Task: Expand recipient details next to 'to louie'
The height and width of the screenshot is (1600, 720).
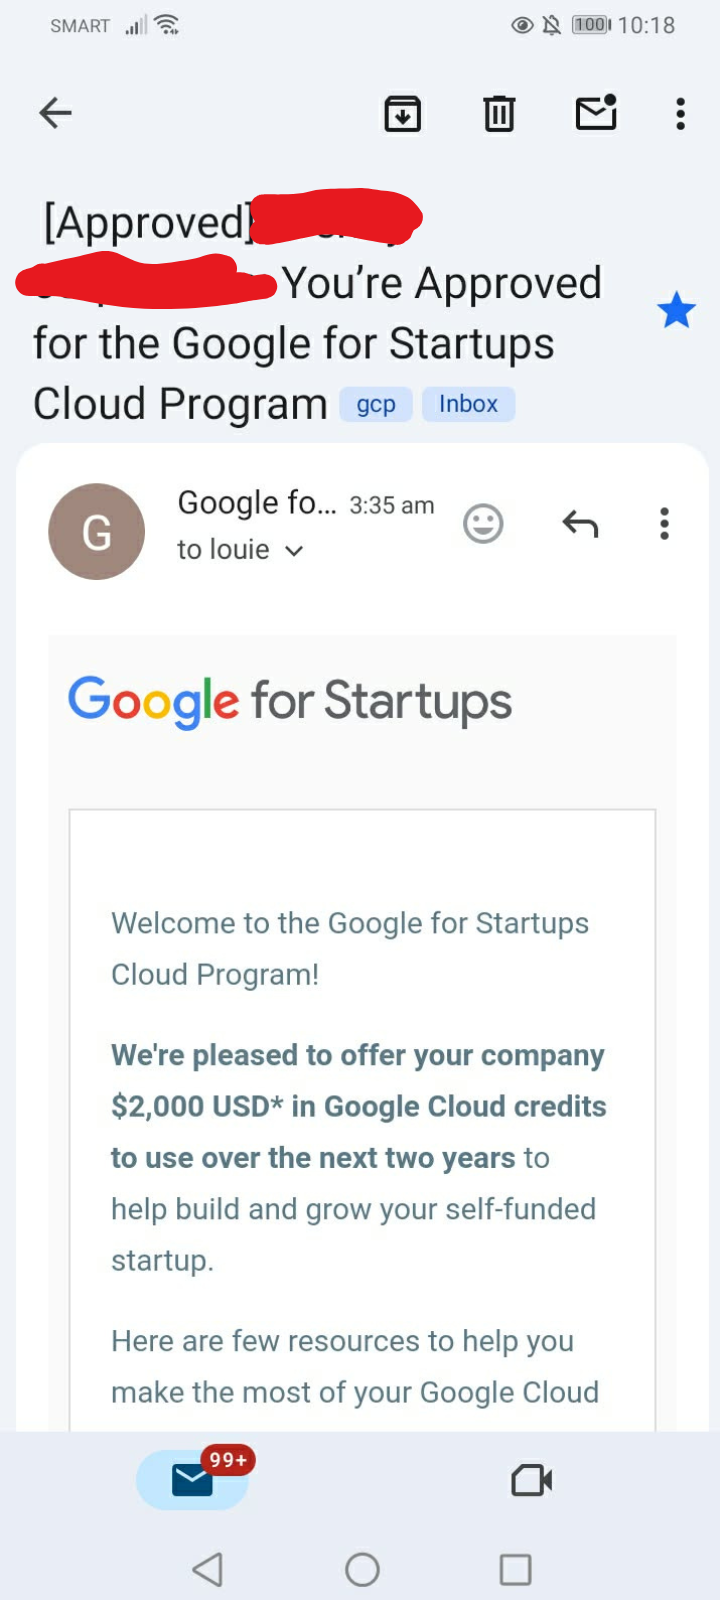Action: click(x=294, y=550)
